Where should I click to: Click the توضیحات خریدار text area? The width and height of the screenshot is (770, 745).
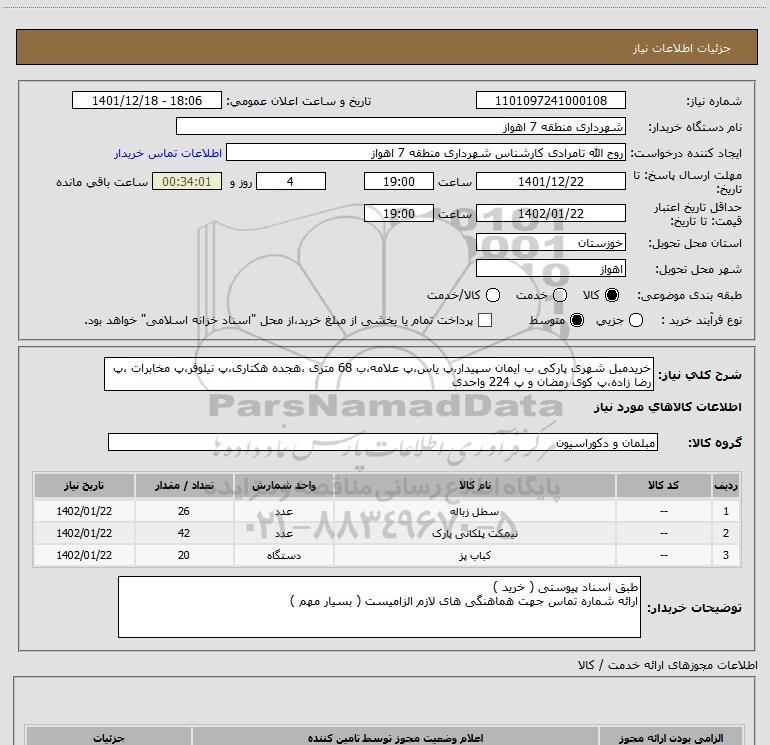(379, 607)
